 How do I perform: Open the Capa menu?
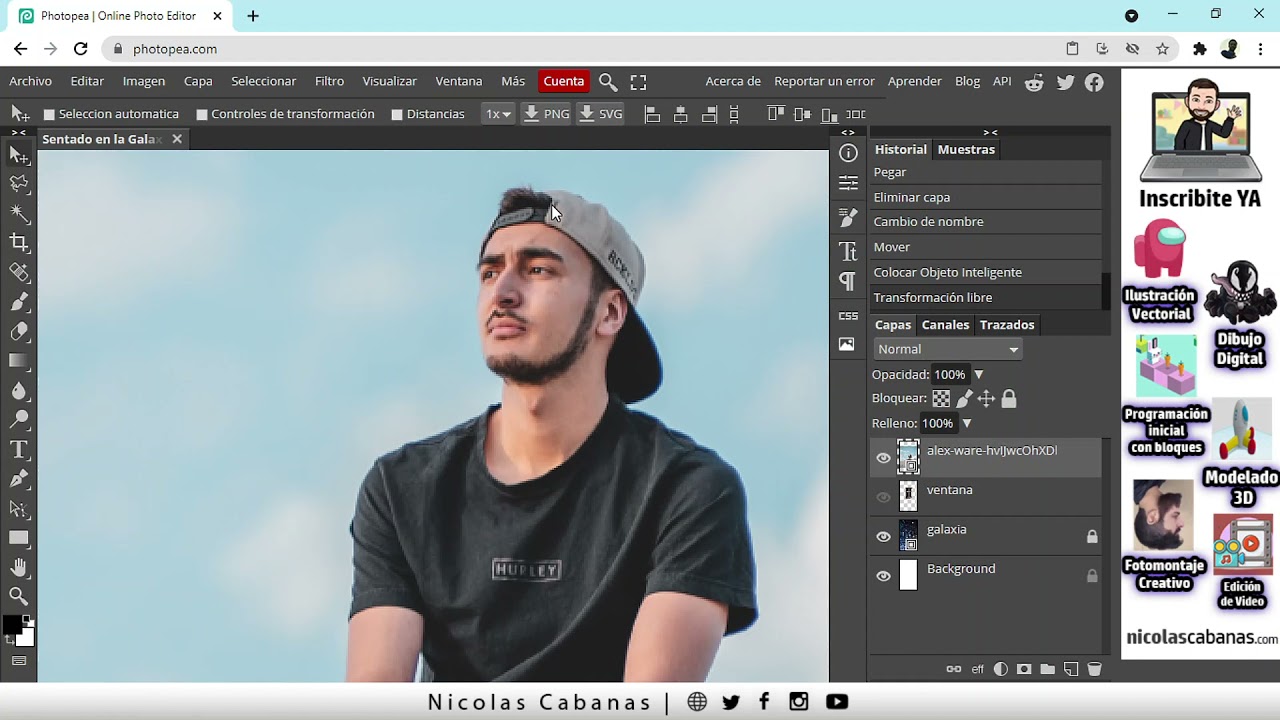click(198, 81)
